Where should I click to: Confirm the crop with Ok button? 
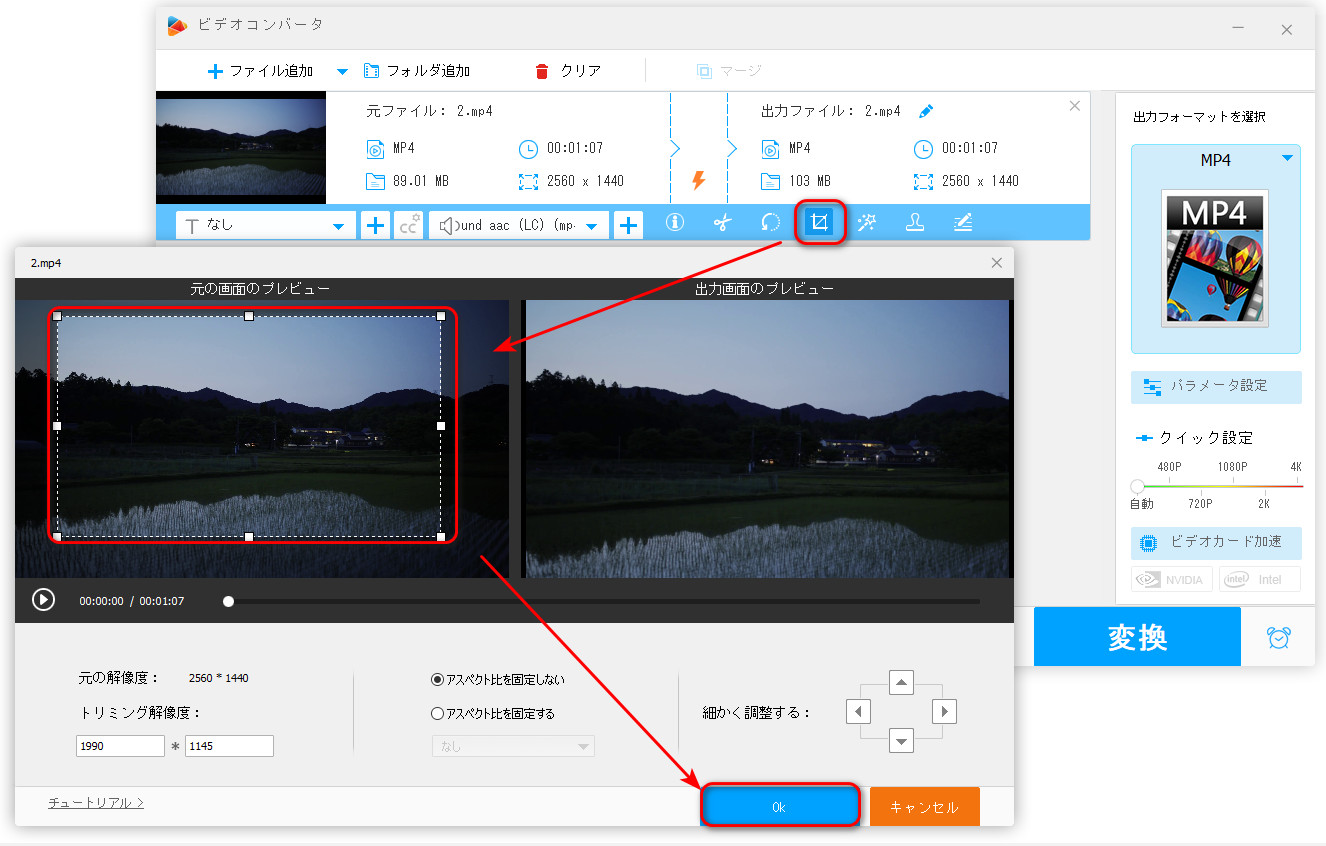tap(780, 806)
